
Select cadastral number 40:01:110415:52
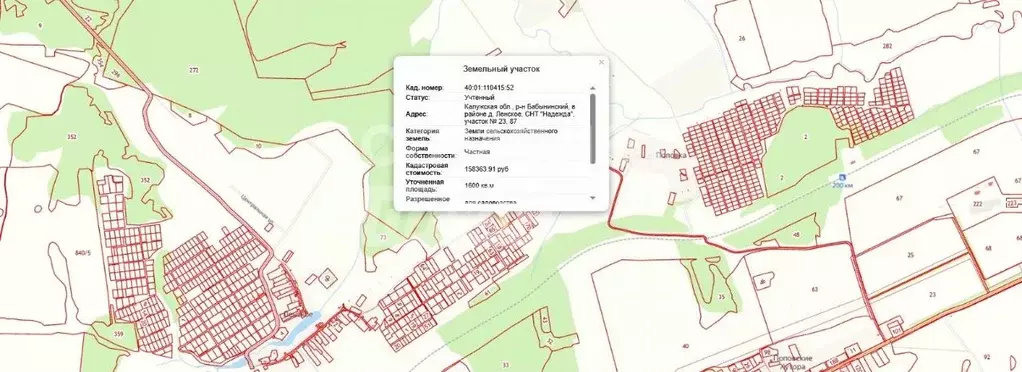click(489, 87)
